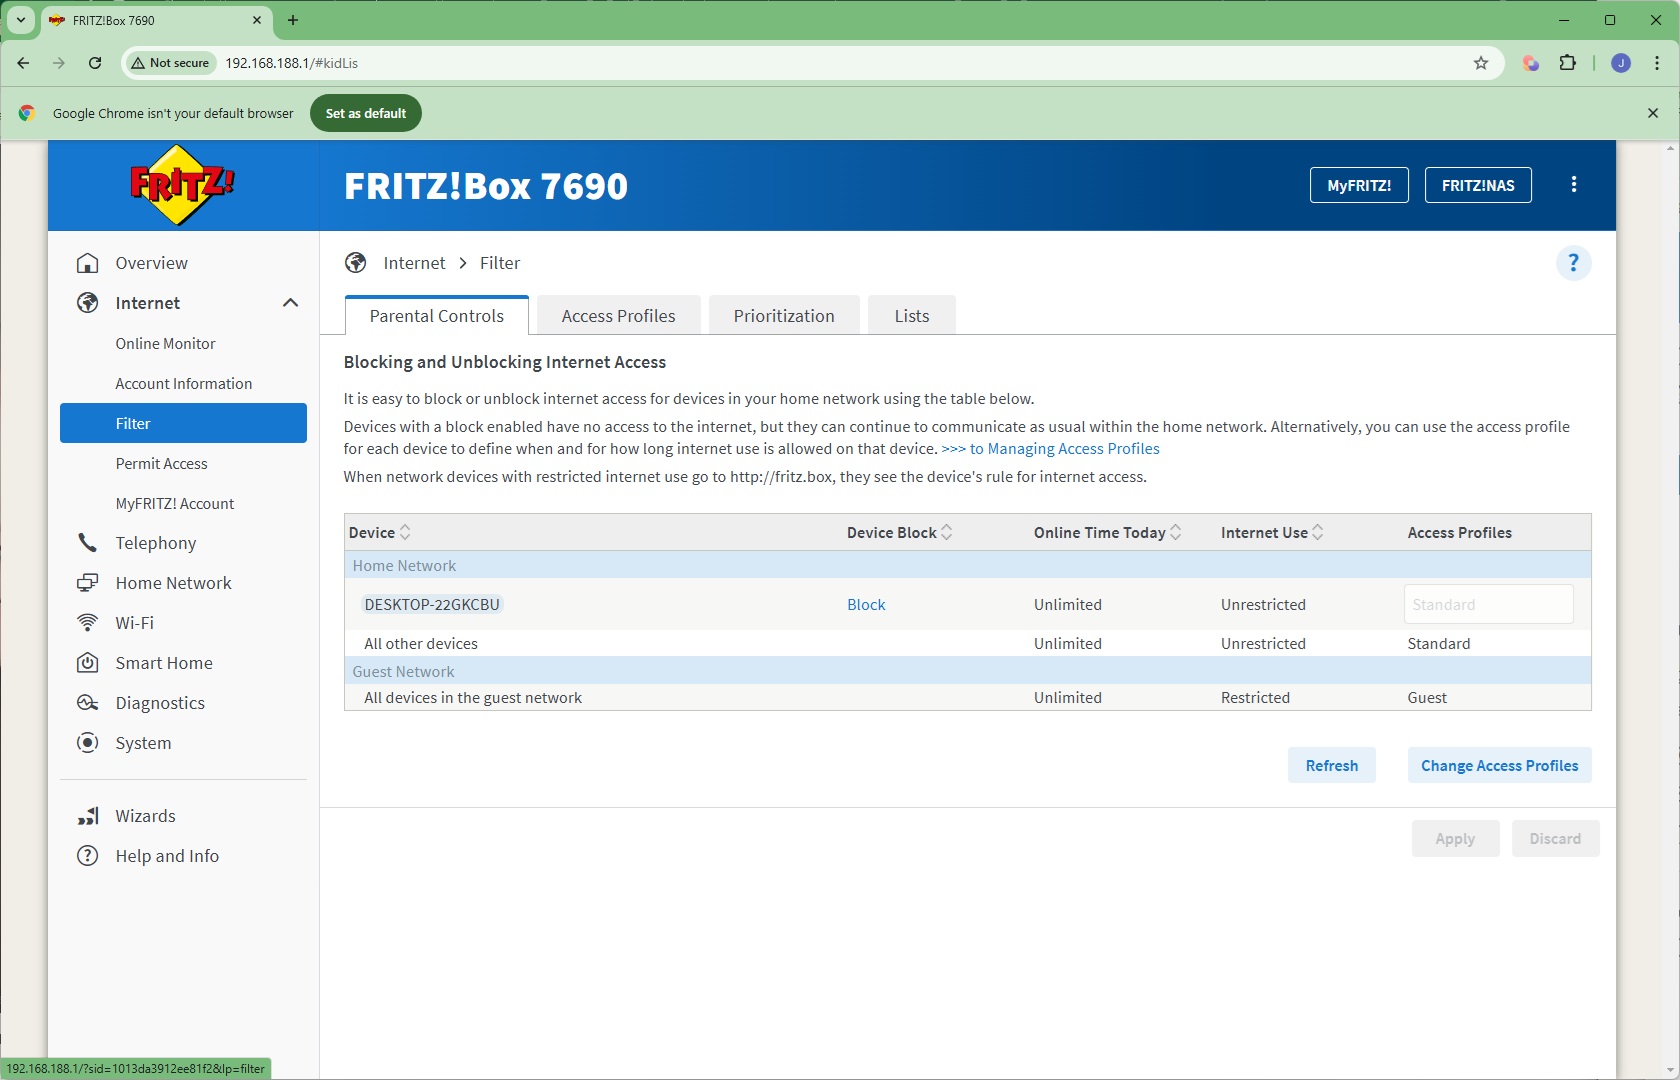Viewport: 1680px width, 1080px height.
Task: Open the Chrome profile avatar
Action: pos(1621,63)
